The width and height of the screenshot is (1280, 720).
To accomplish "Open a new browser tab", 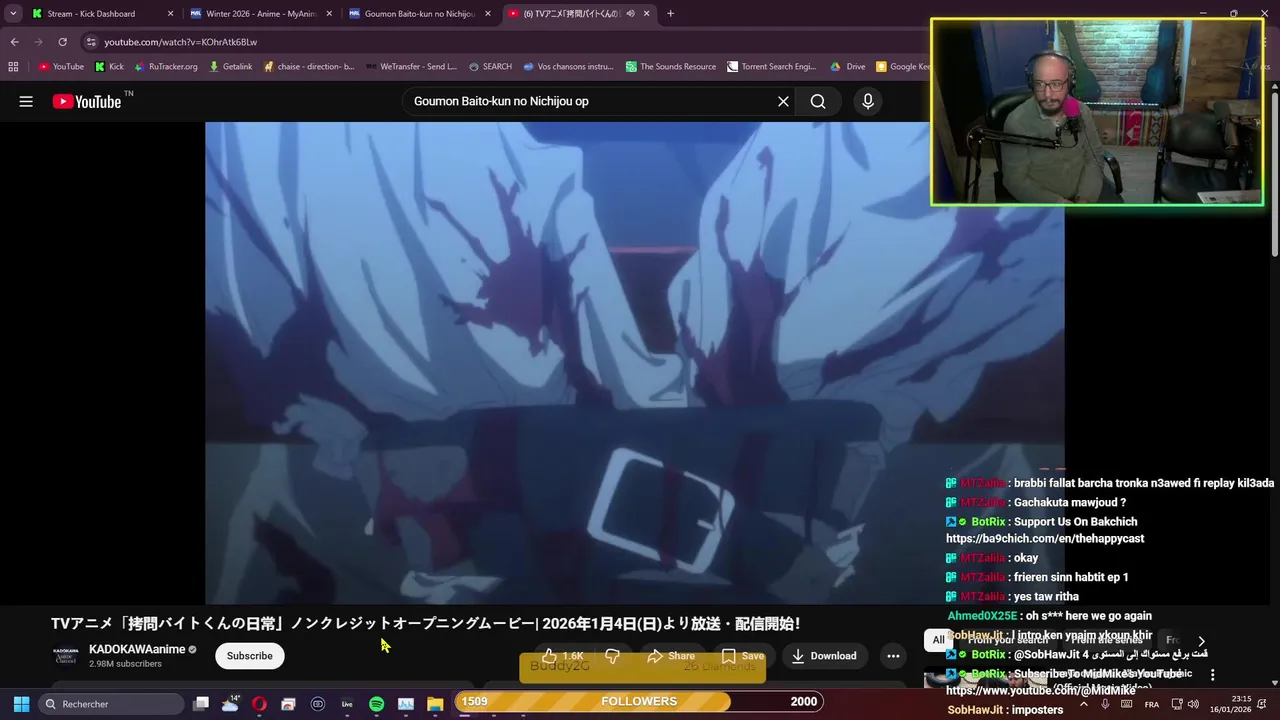I will point(670,14).
